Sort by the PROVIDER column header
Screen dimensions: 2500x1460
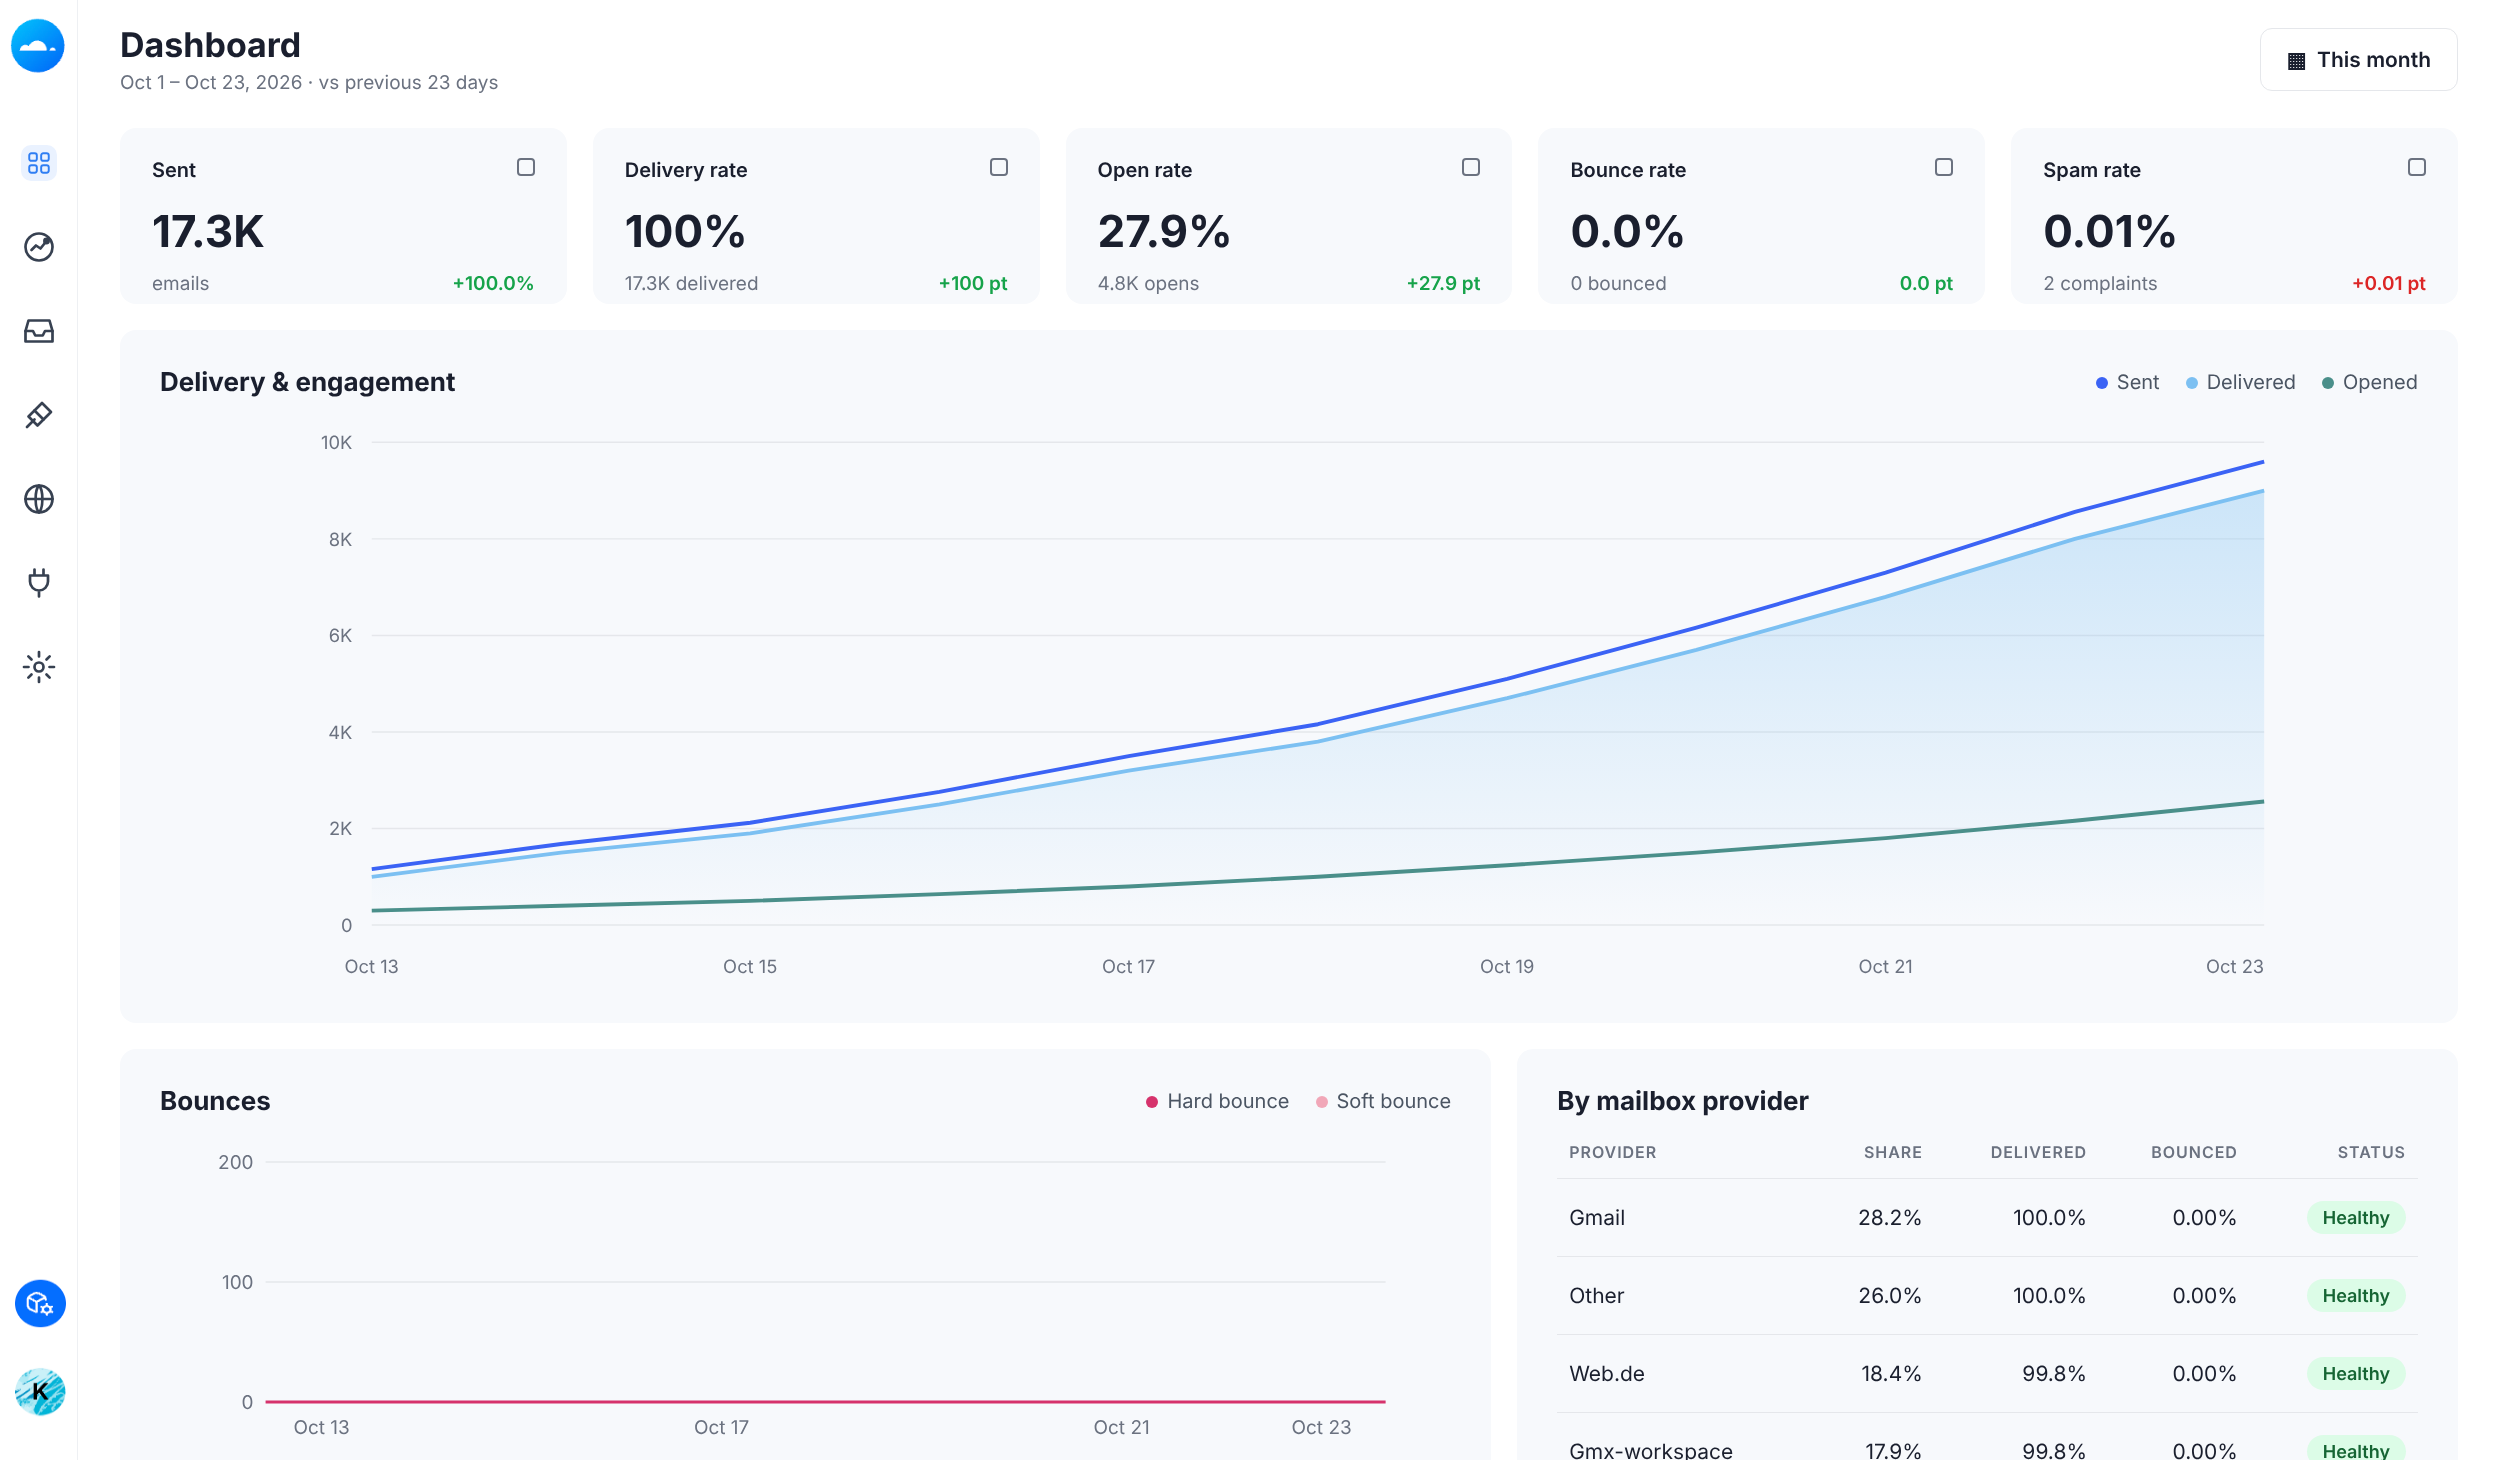pyautogui.click(x=1612, y=1153)
